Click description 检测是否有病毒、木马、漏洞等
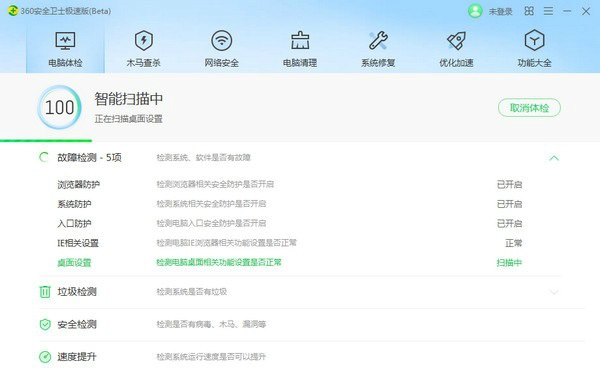Image resolution: width=600 pixels, height=378 pixels. [x=211, y=324]
